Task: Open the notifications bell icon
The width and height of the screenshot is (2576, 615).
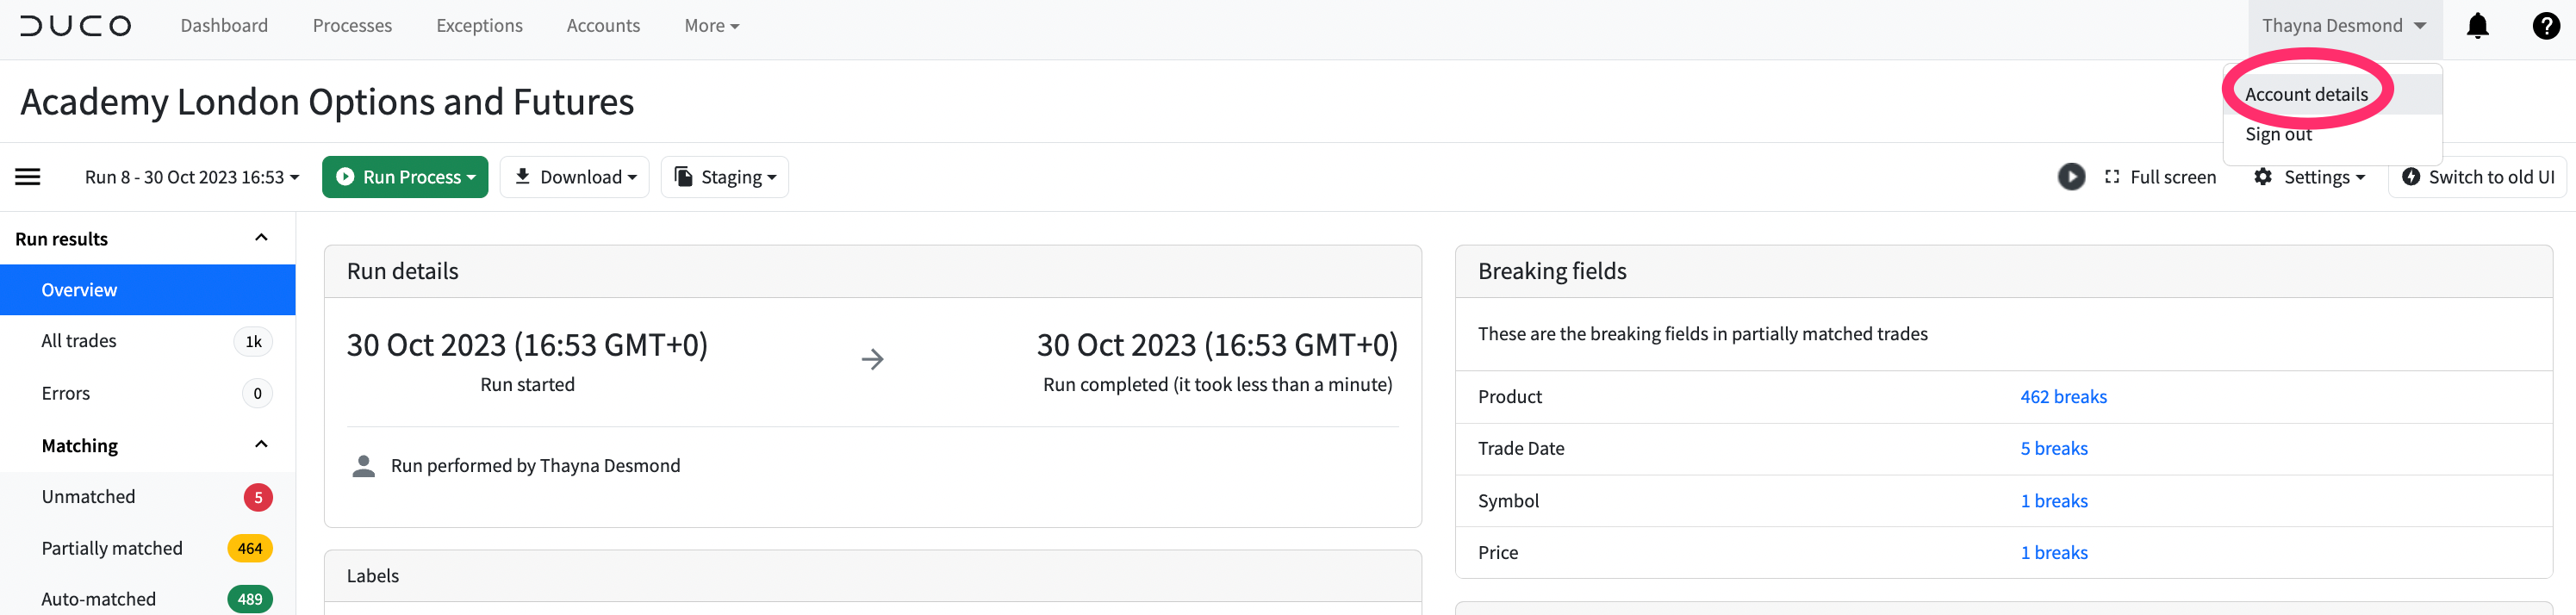Action: 2477,26
